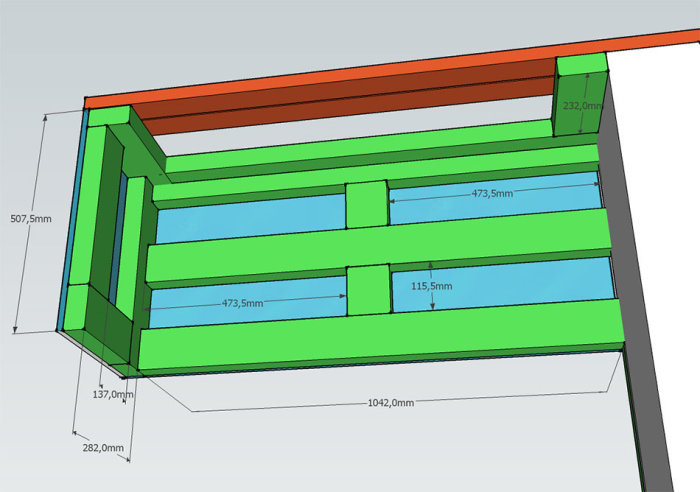Click the upper right 473,5mm dimension label

[492, 193]
